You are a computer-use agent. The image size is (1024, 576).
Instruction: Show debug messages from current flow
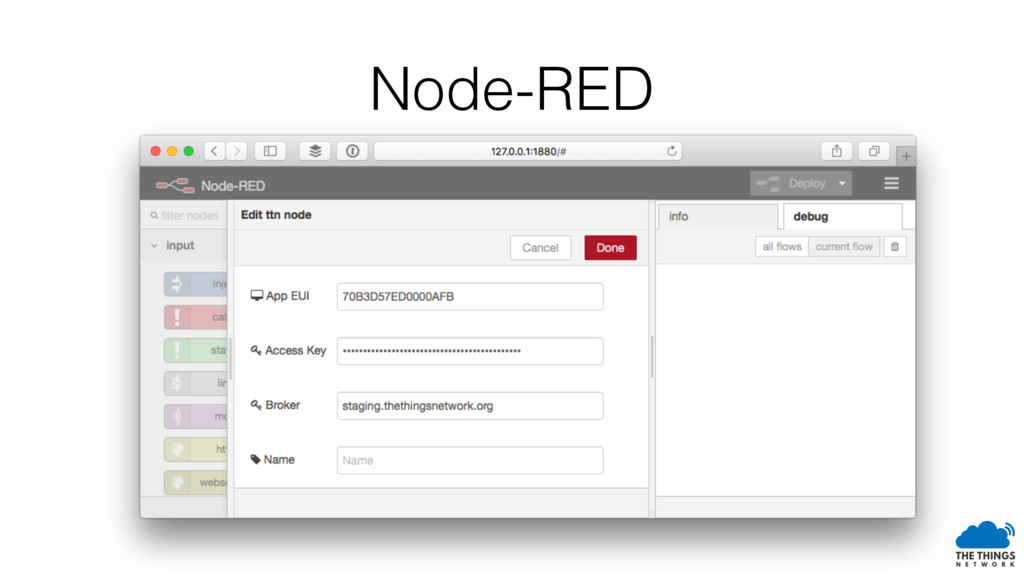click(844, 247)
